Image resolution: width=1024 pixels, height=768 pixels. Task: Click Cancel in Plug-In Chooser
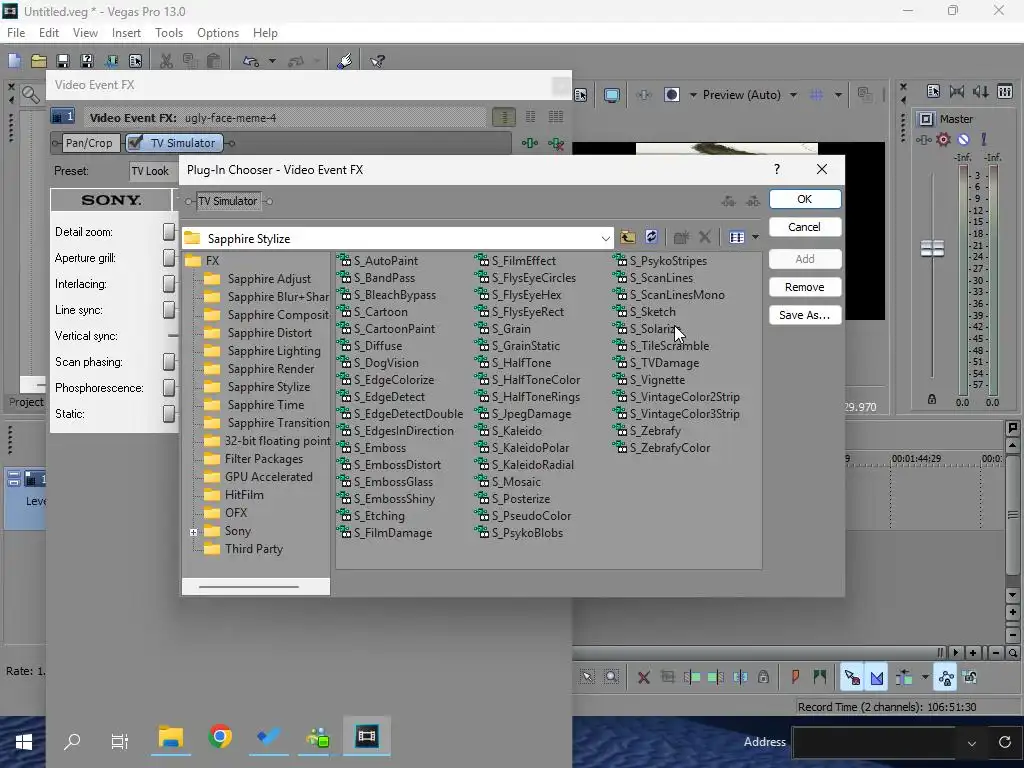click(805, 227)
